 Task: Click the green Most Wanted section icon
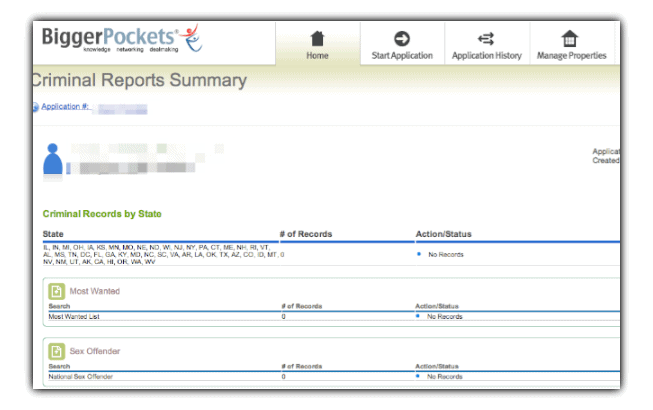click(57, 291)
